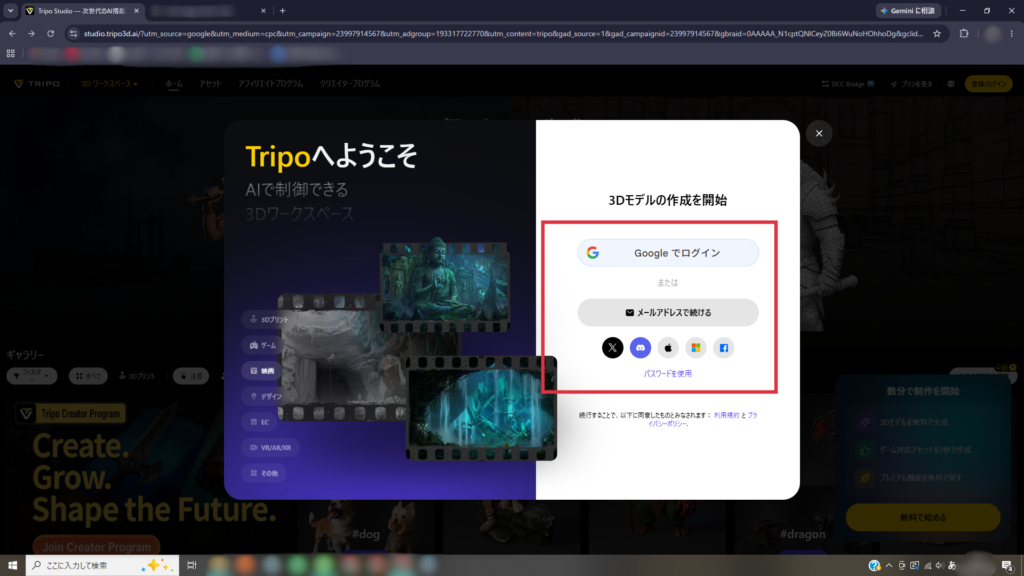
Task: Go forward with the browser forward arrow
Action: [31, 33]
